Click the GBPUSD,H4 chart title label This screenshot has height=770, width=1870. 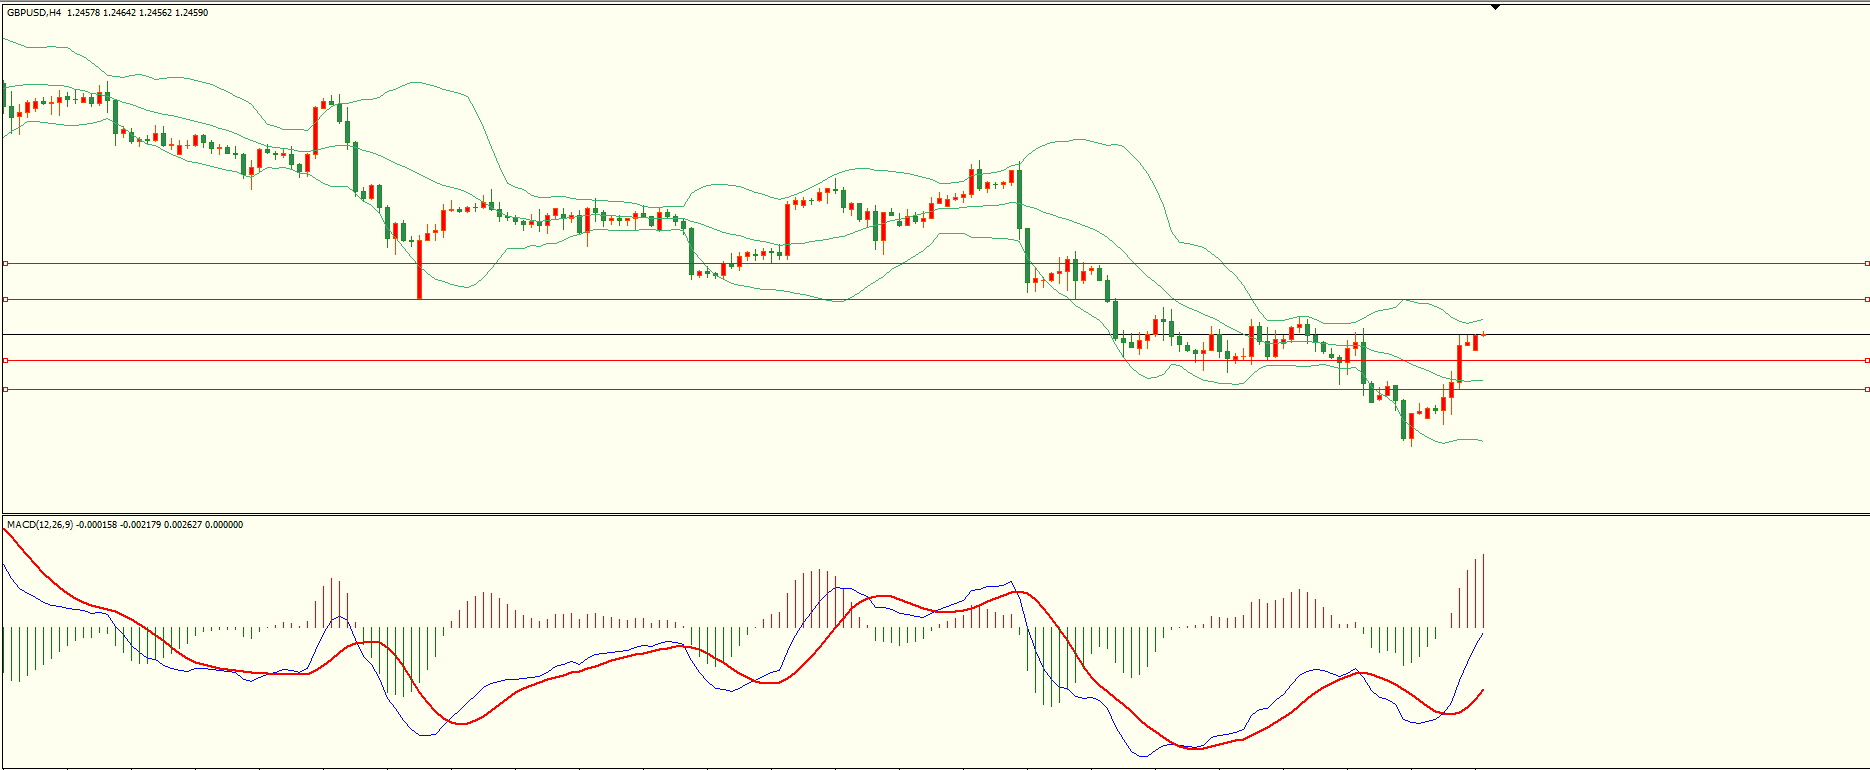pos(34,13)
